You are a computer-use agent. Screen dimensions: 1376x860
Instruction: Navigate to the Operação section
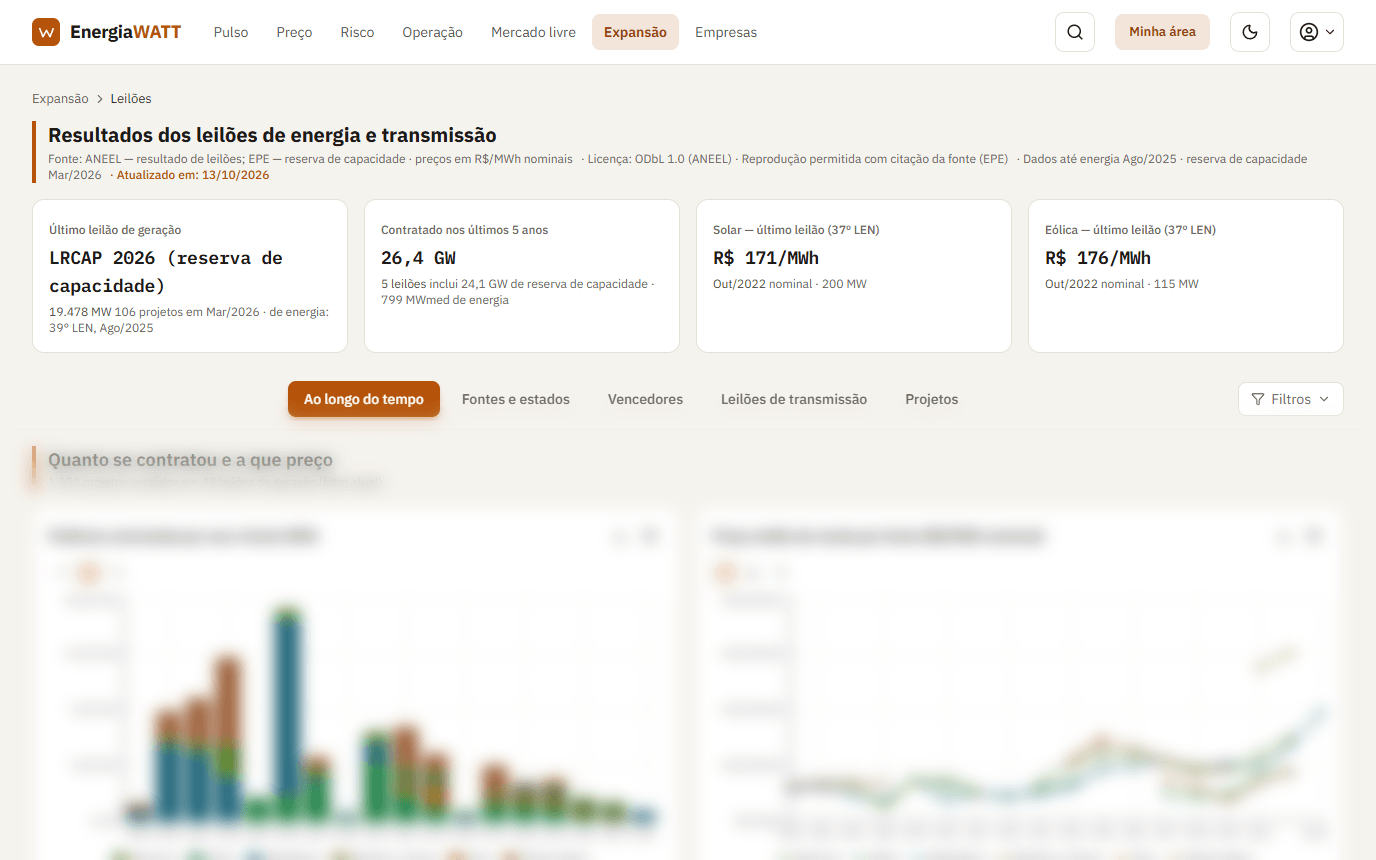(x=432, y=32)
